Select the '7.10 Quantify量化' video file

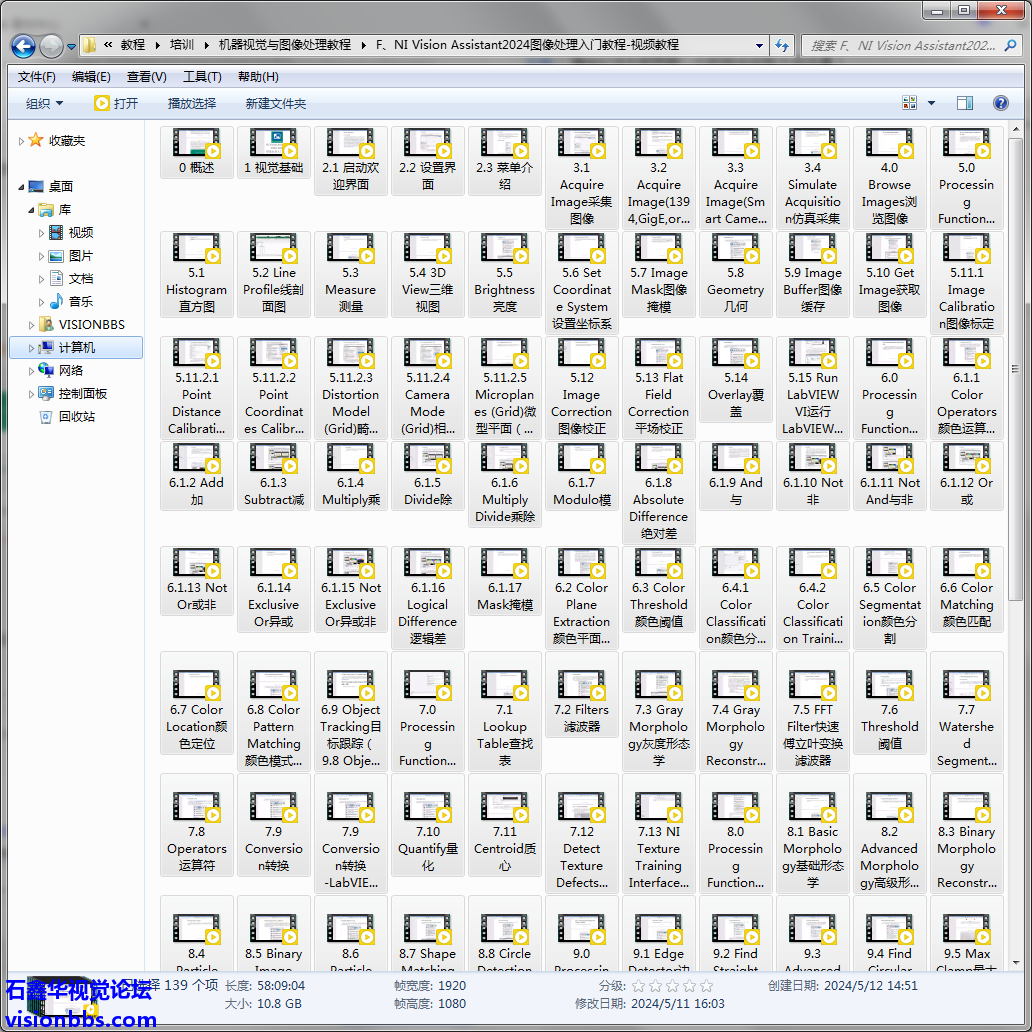coord(428,825)
